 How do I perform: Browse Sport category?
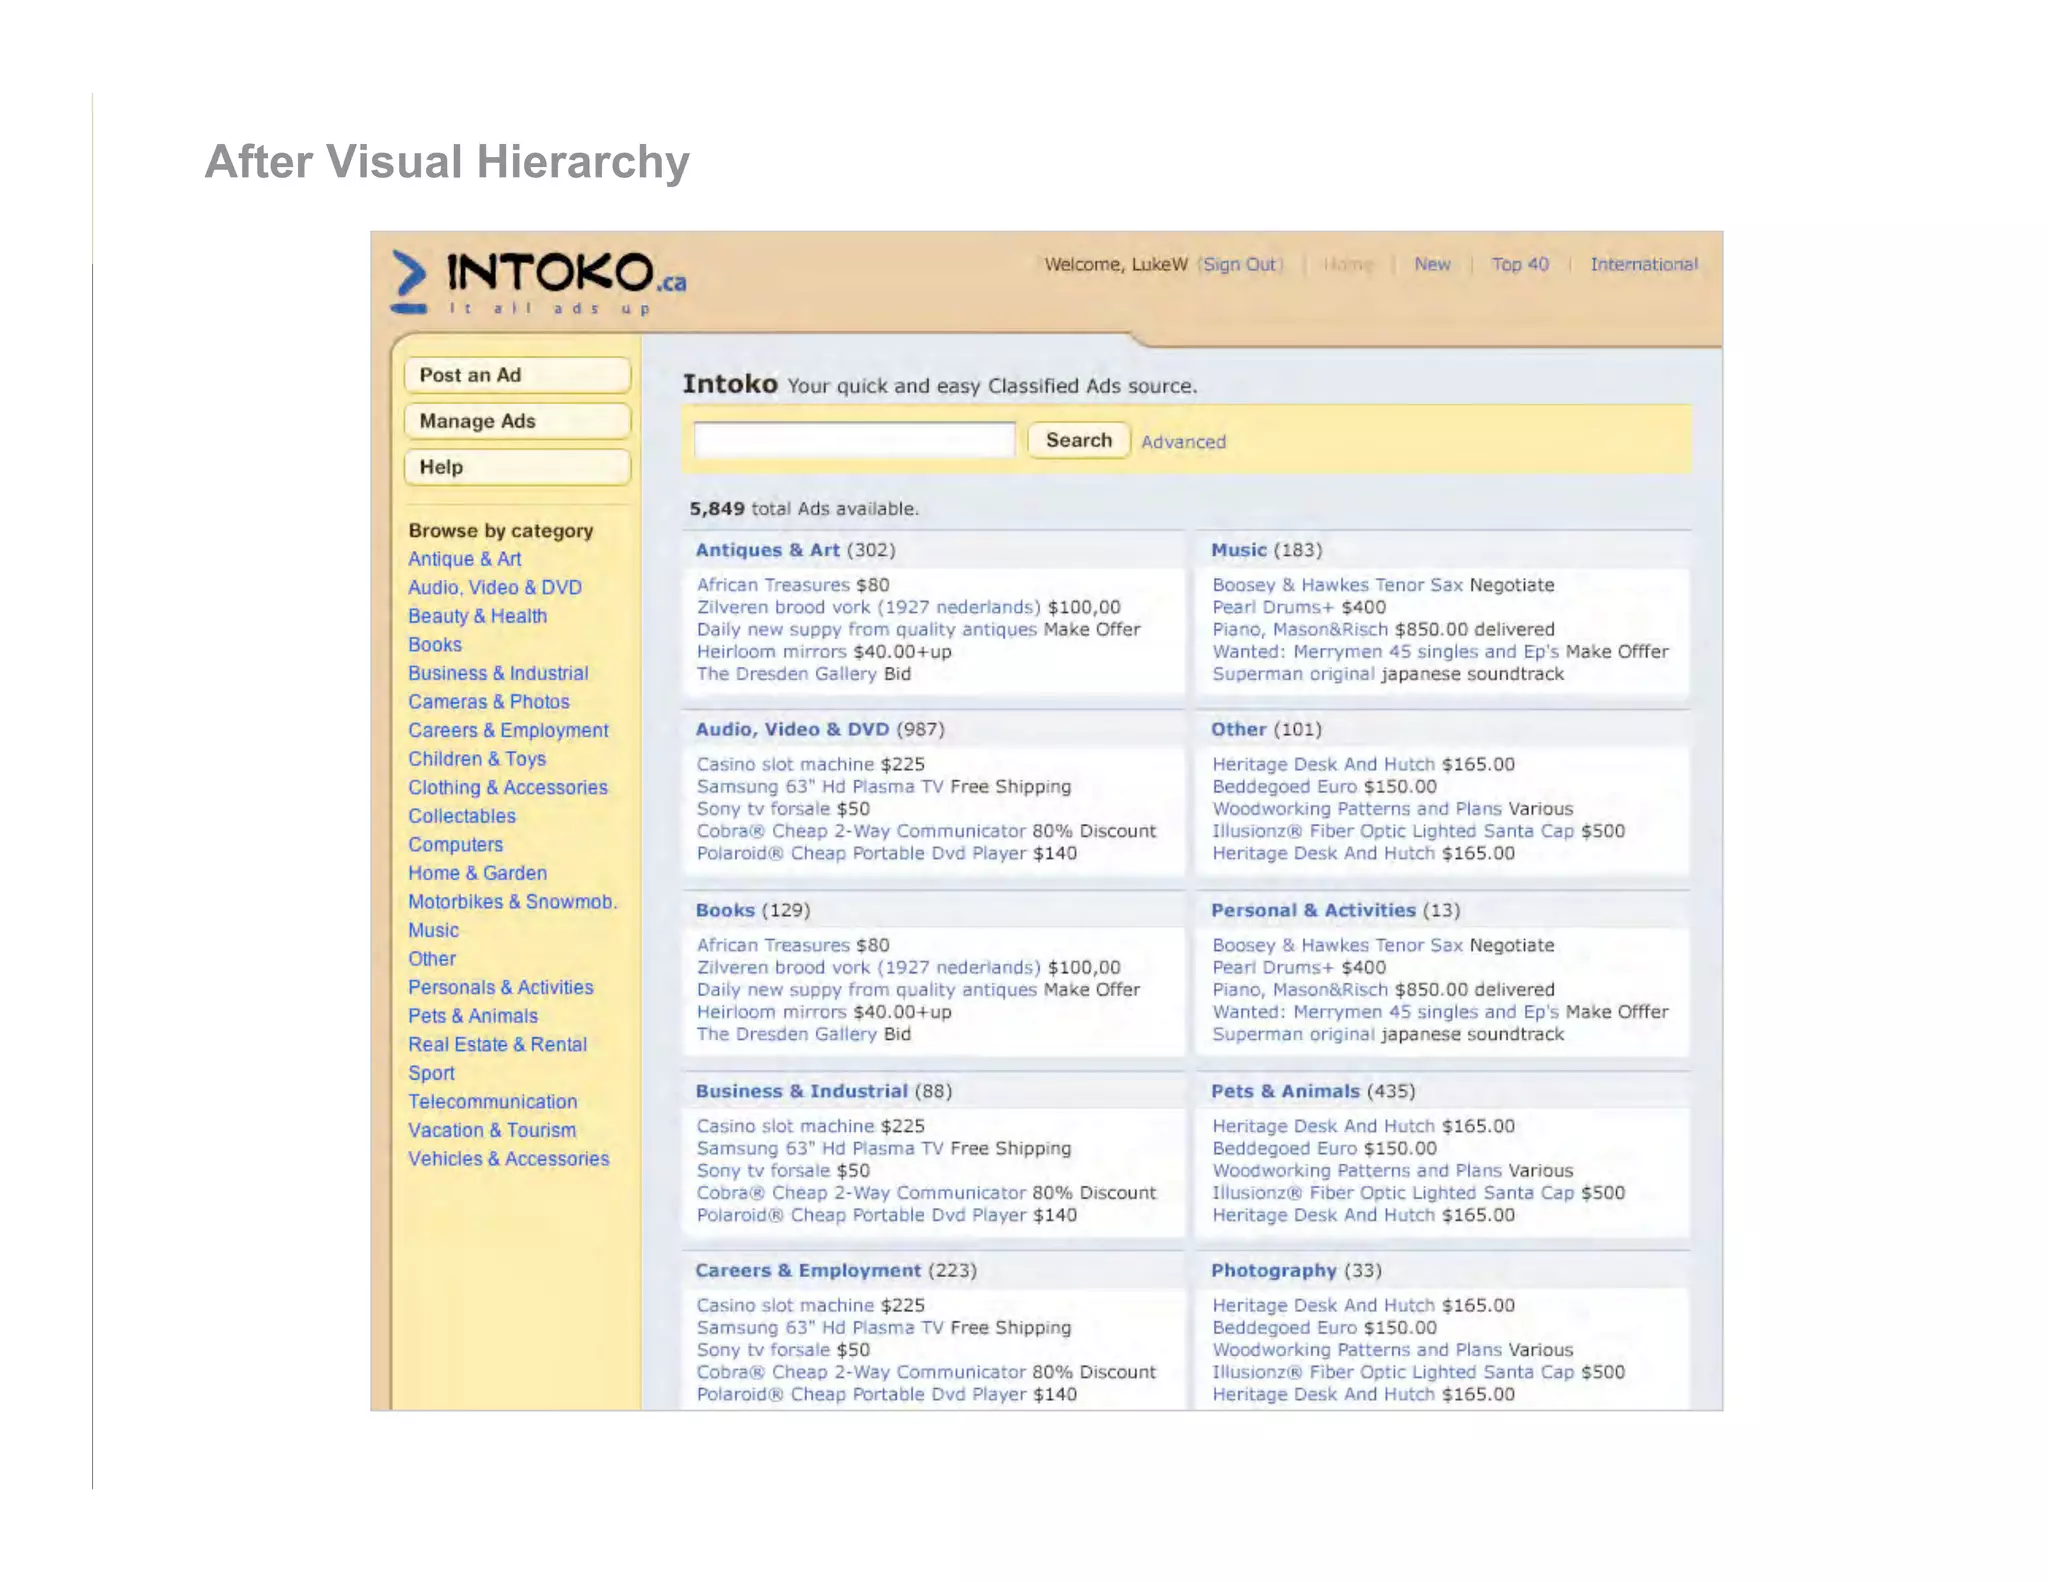[431, 1073]
